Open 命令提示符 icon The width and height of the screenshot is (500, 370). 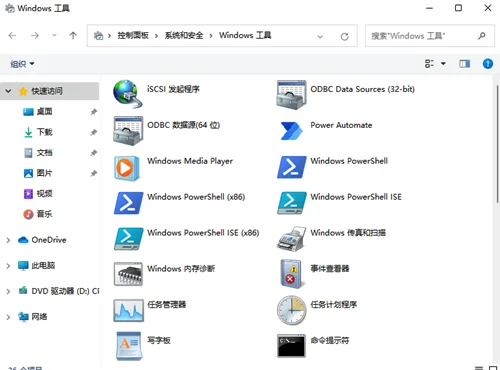pyautogui.click(x=291, y=346)
